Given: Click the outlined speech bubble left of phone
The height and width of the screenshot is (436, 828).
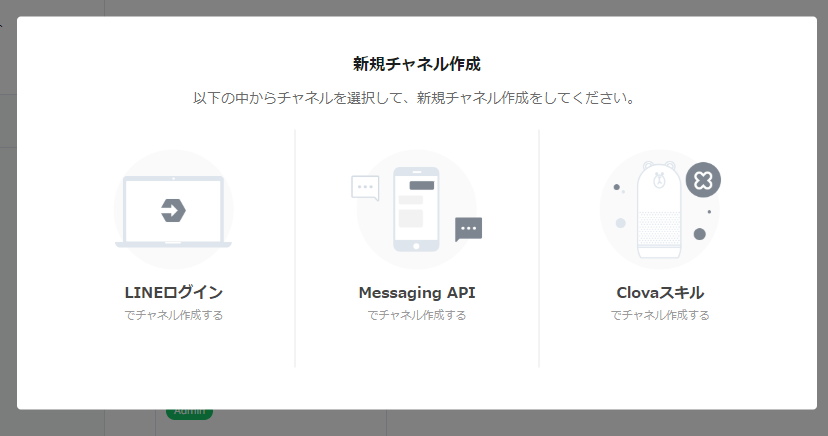Looking at the screenshot, I should coord(365,188).
